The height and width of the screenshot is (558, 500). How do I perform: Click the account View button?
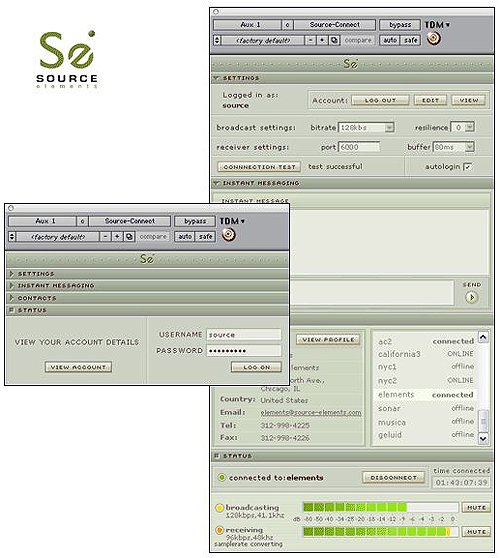[469, 100]
